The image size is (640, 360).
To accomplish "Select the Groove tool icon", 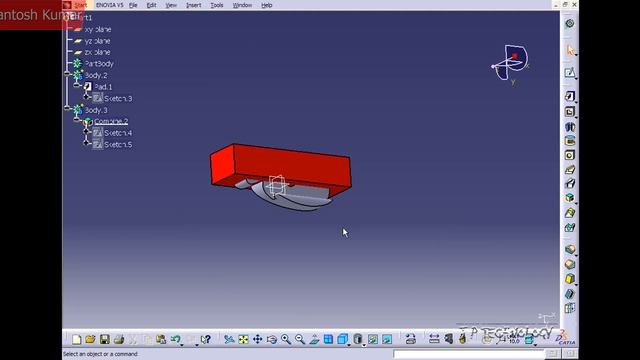I will click(570, 141).
